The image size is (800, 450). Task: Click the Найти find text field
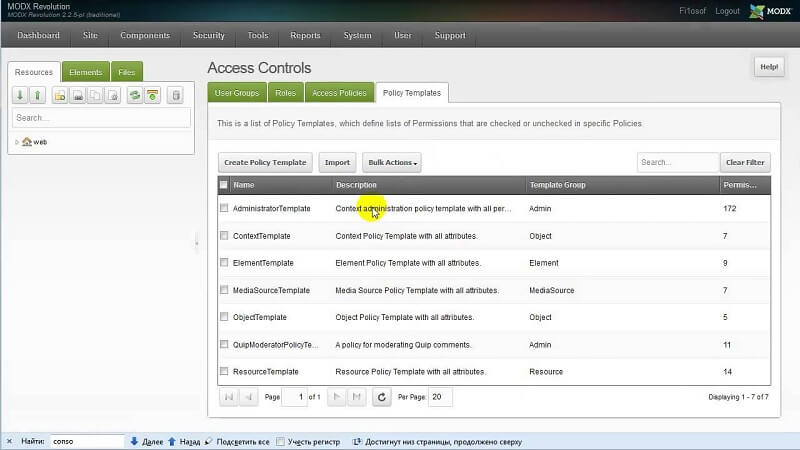(87, 441)
